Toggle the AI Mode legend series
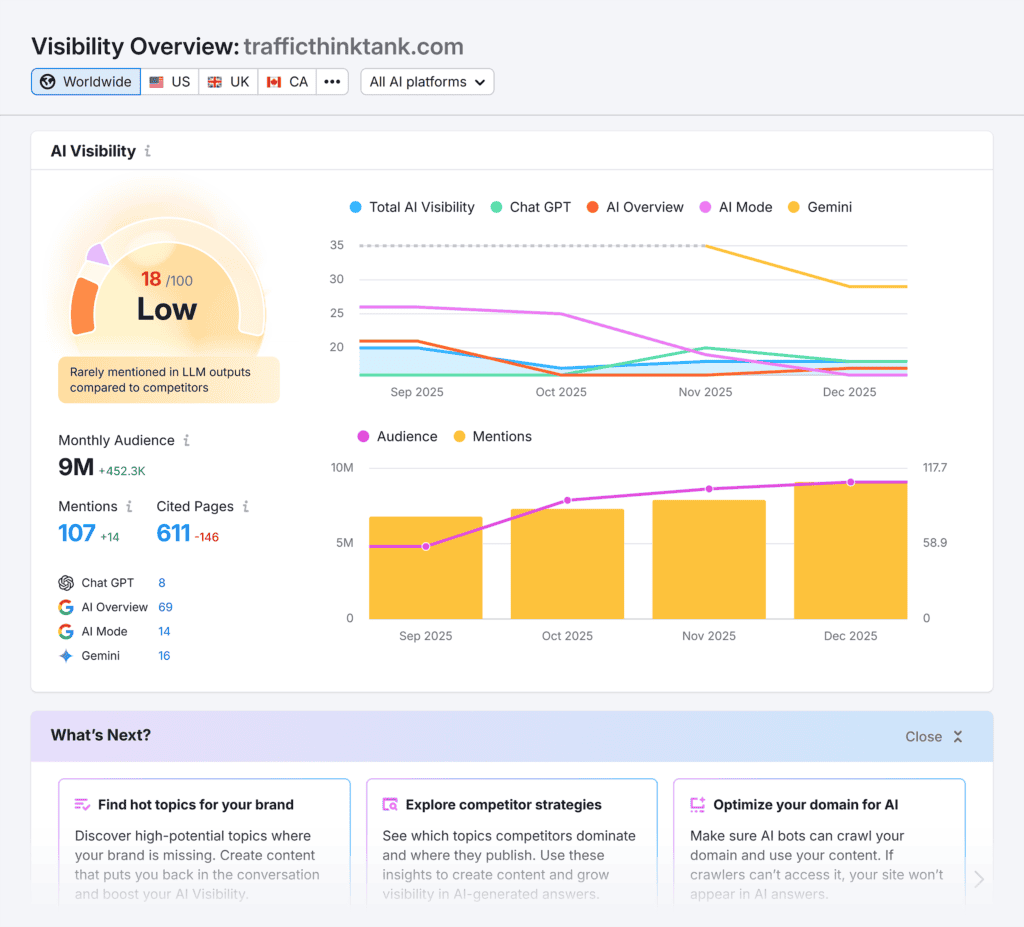Image resolution: width=1024 pixels, height=927 pixels. 735,207
